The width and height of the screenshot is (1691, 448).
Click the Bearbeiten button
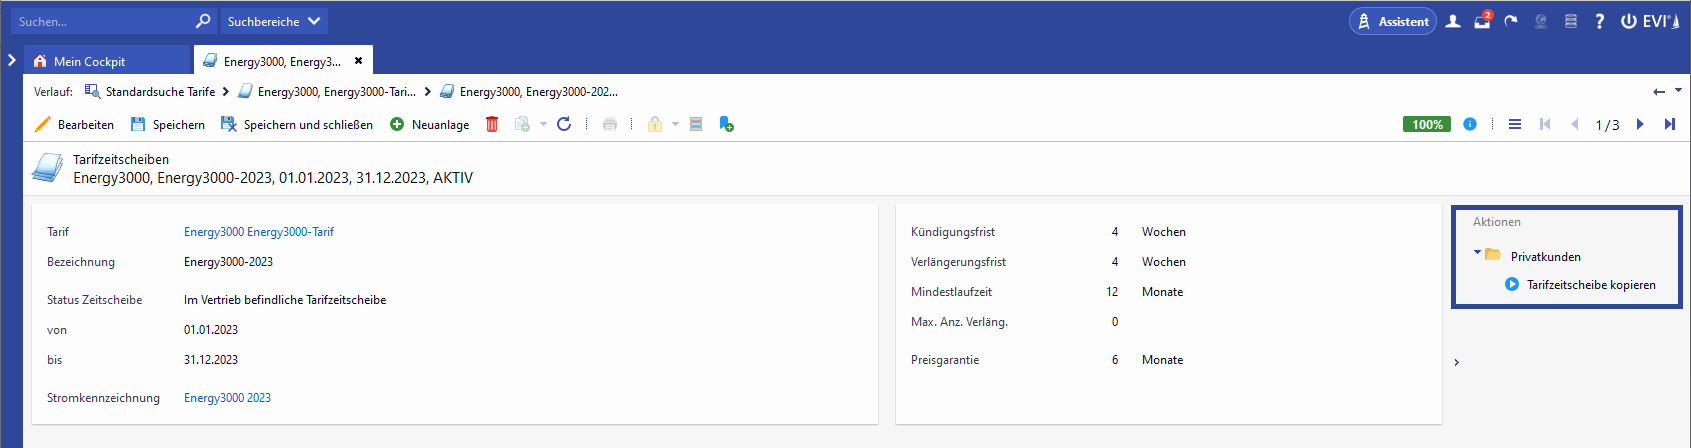[x=75, y=124]
